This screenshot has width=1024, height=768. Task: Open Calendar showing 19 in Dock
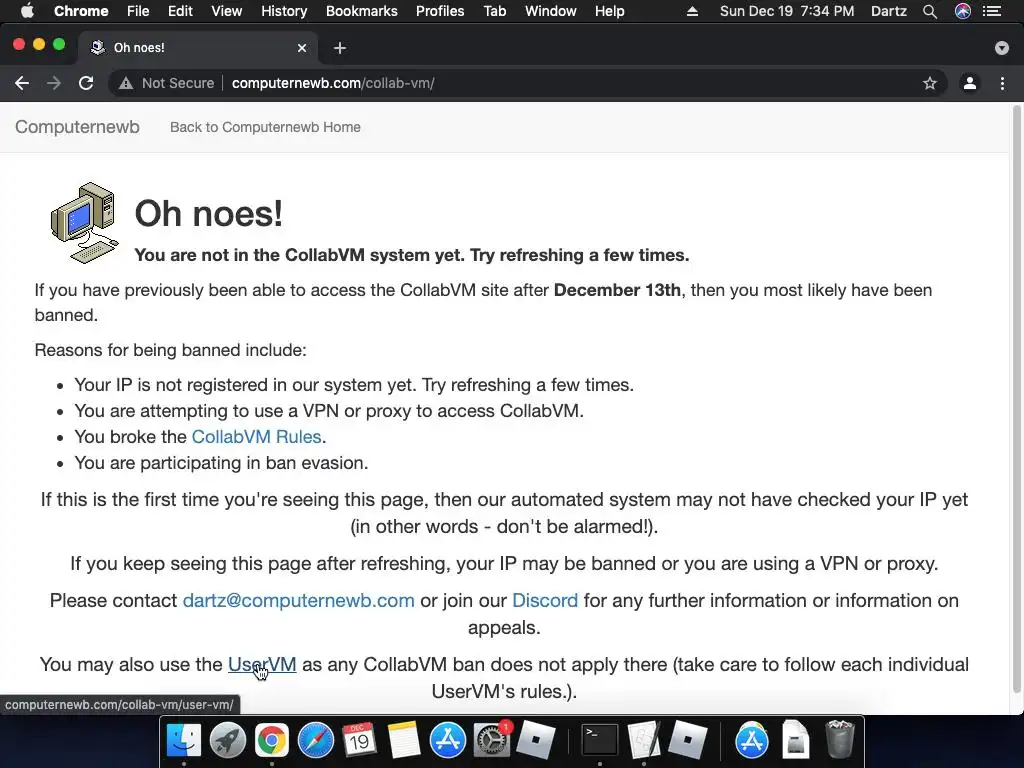coord(359,740)
